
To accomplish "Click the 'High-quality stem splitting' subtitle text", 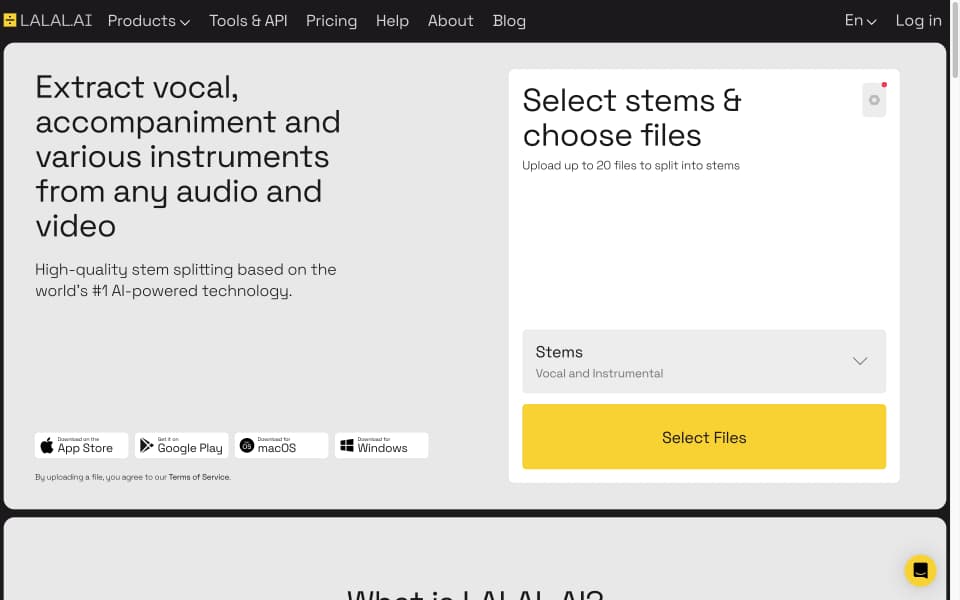I will coord(186,280).
